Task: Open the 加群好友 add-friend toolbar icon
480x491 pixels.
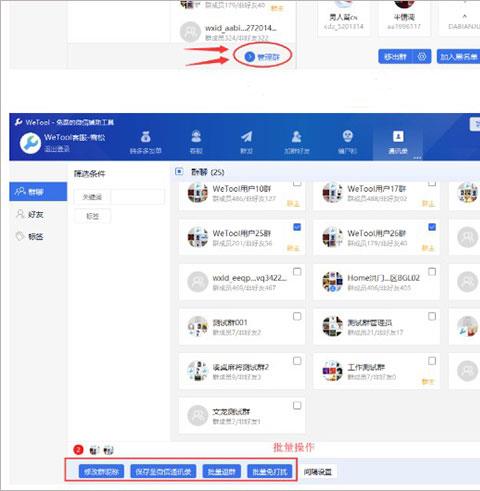Action: 296,137
